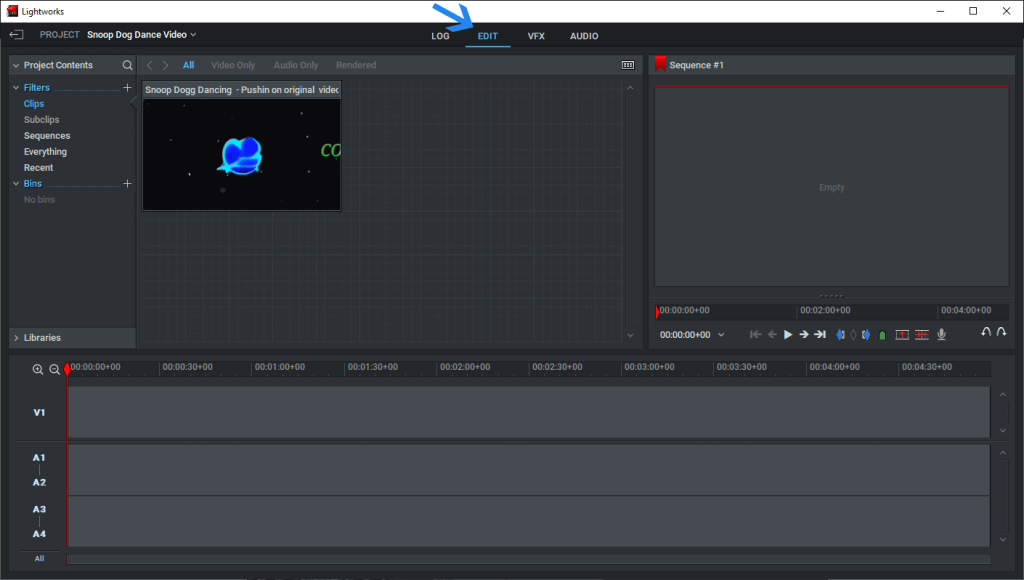This screenshot has width=1024, height=580.
Task: Filter by Audio Only
Action: click(296, 65)
